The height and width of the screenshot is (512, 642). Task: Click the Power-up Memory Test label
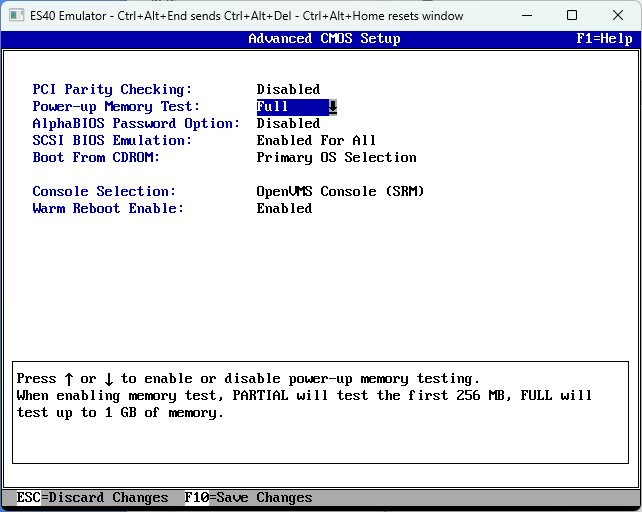[x=116, y=106]
